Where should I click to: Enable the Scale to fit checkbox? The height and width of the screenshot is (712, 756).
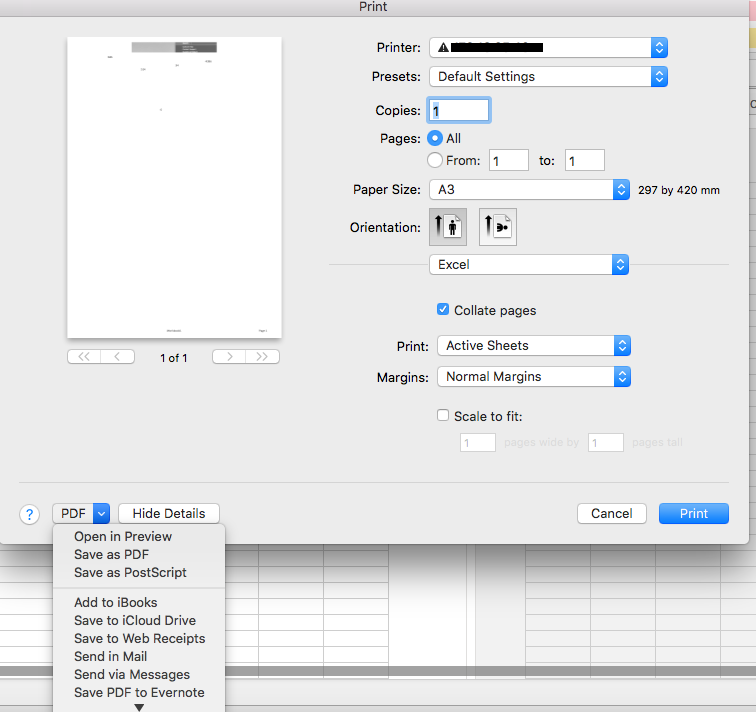pyautogui.click(x=443, y=415)
